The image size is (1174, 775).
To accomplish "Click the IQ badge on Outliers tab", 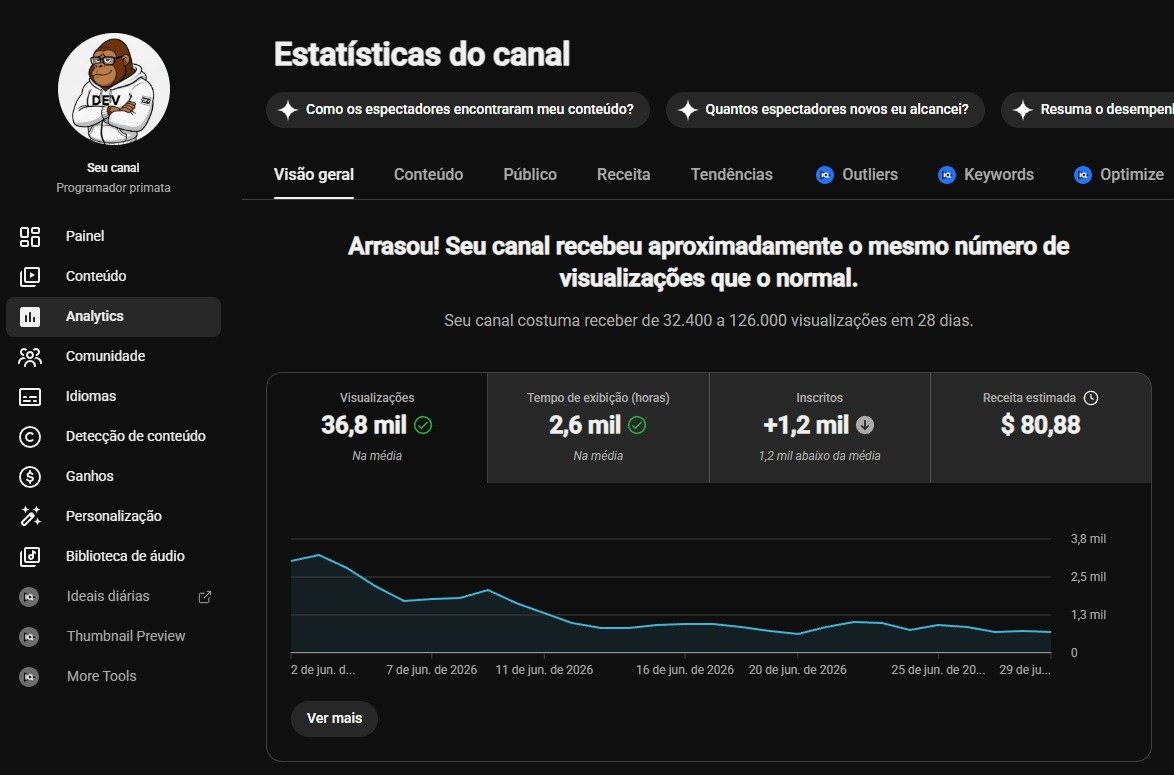I will click(824, 175).
